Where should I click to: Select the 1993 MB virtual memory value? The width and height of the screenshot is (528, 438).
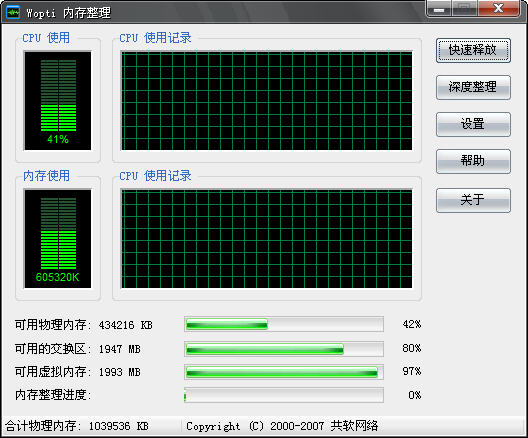pos(120,372)
